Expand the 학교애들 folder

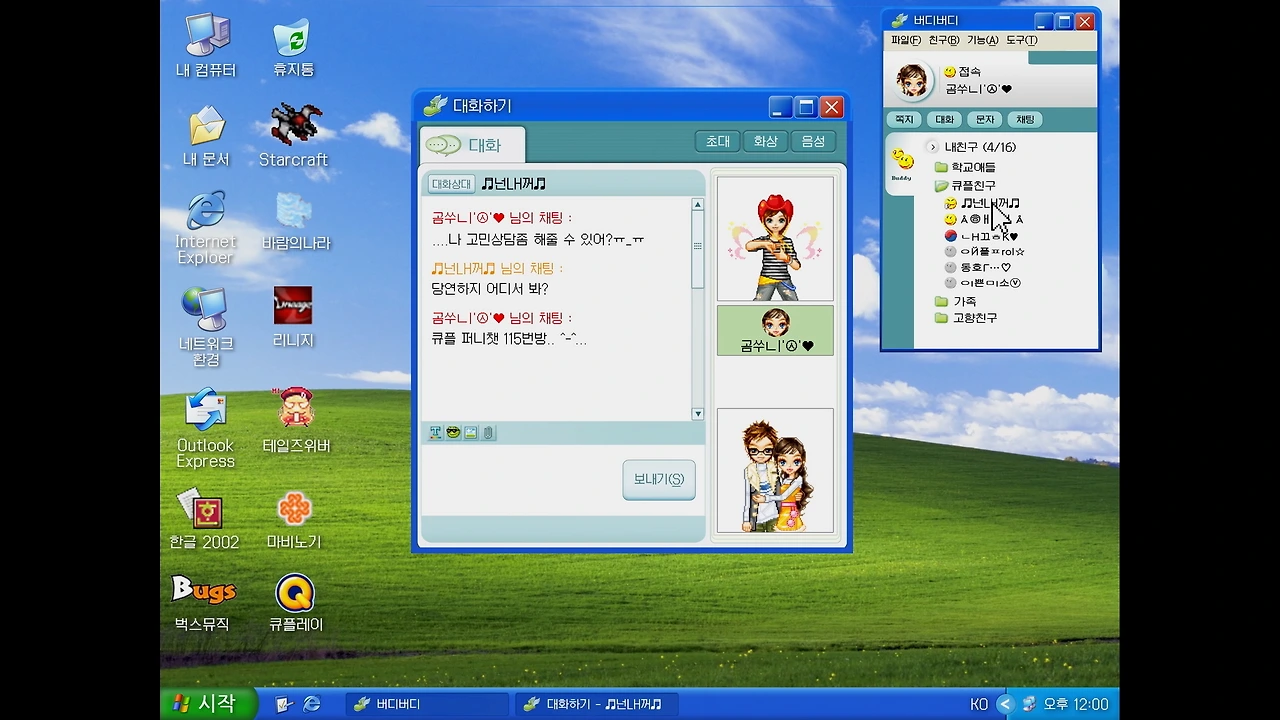965,167
